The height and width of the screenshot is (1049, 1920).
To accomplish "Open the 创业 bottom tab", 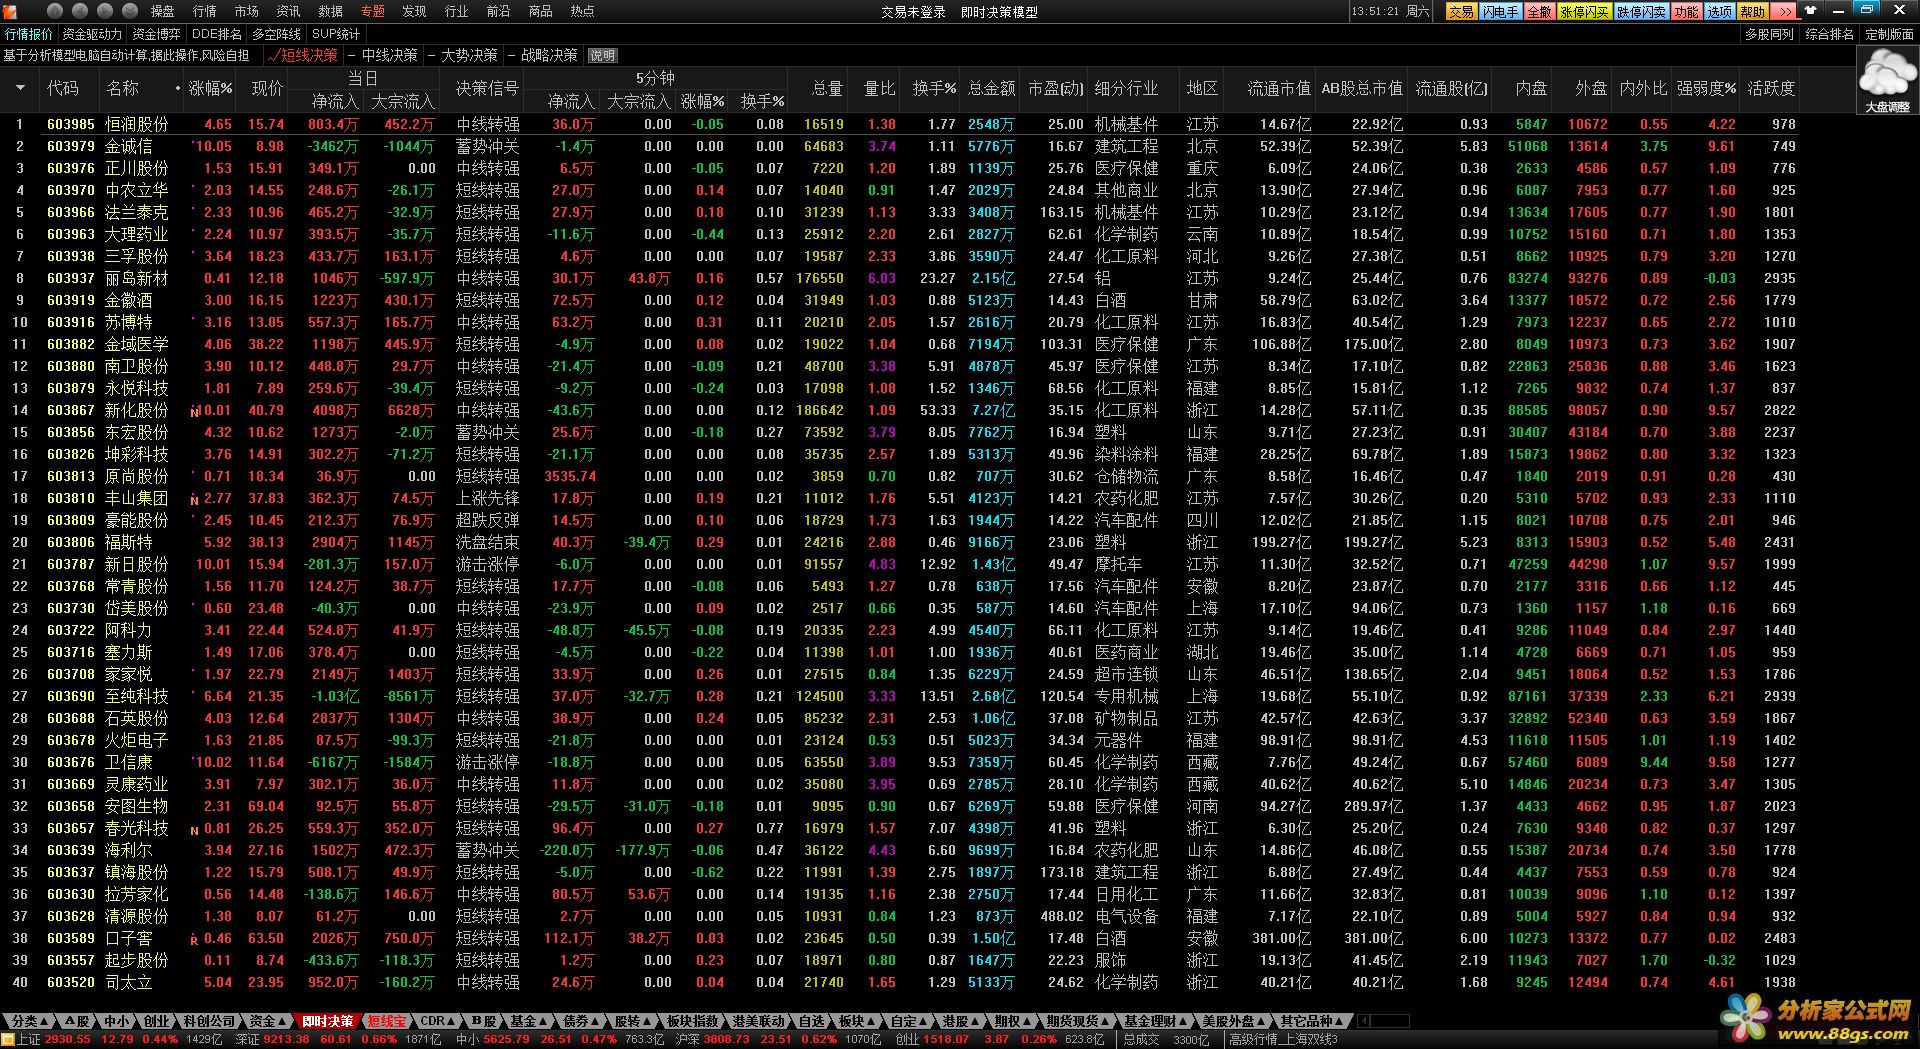I will (156, 1021).
